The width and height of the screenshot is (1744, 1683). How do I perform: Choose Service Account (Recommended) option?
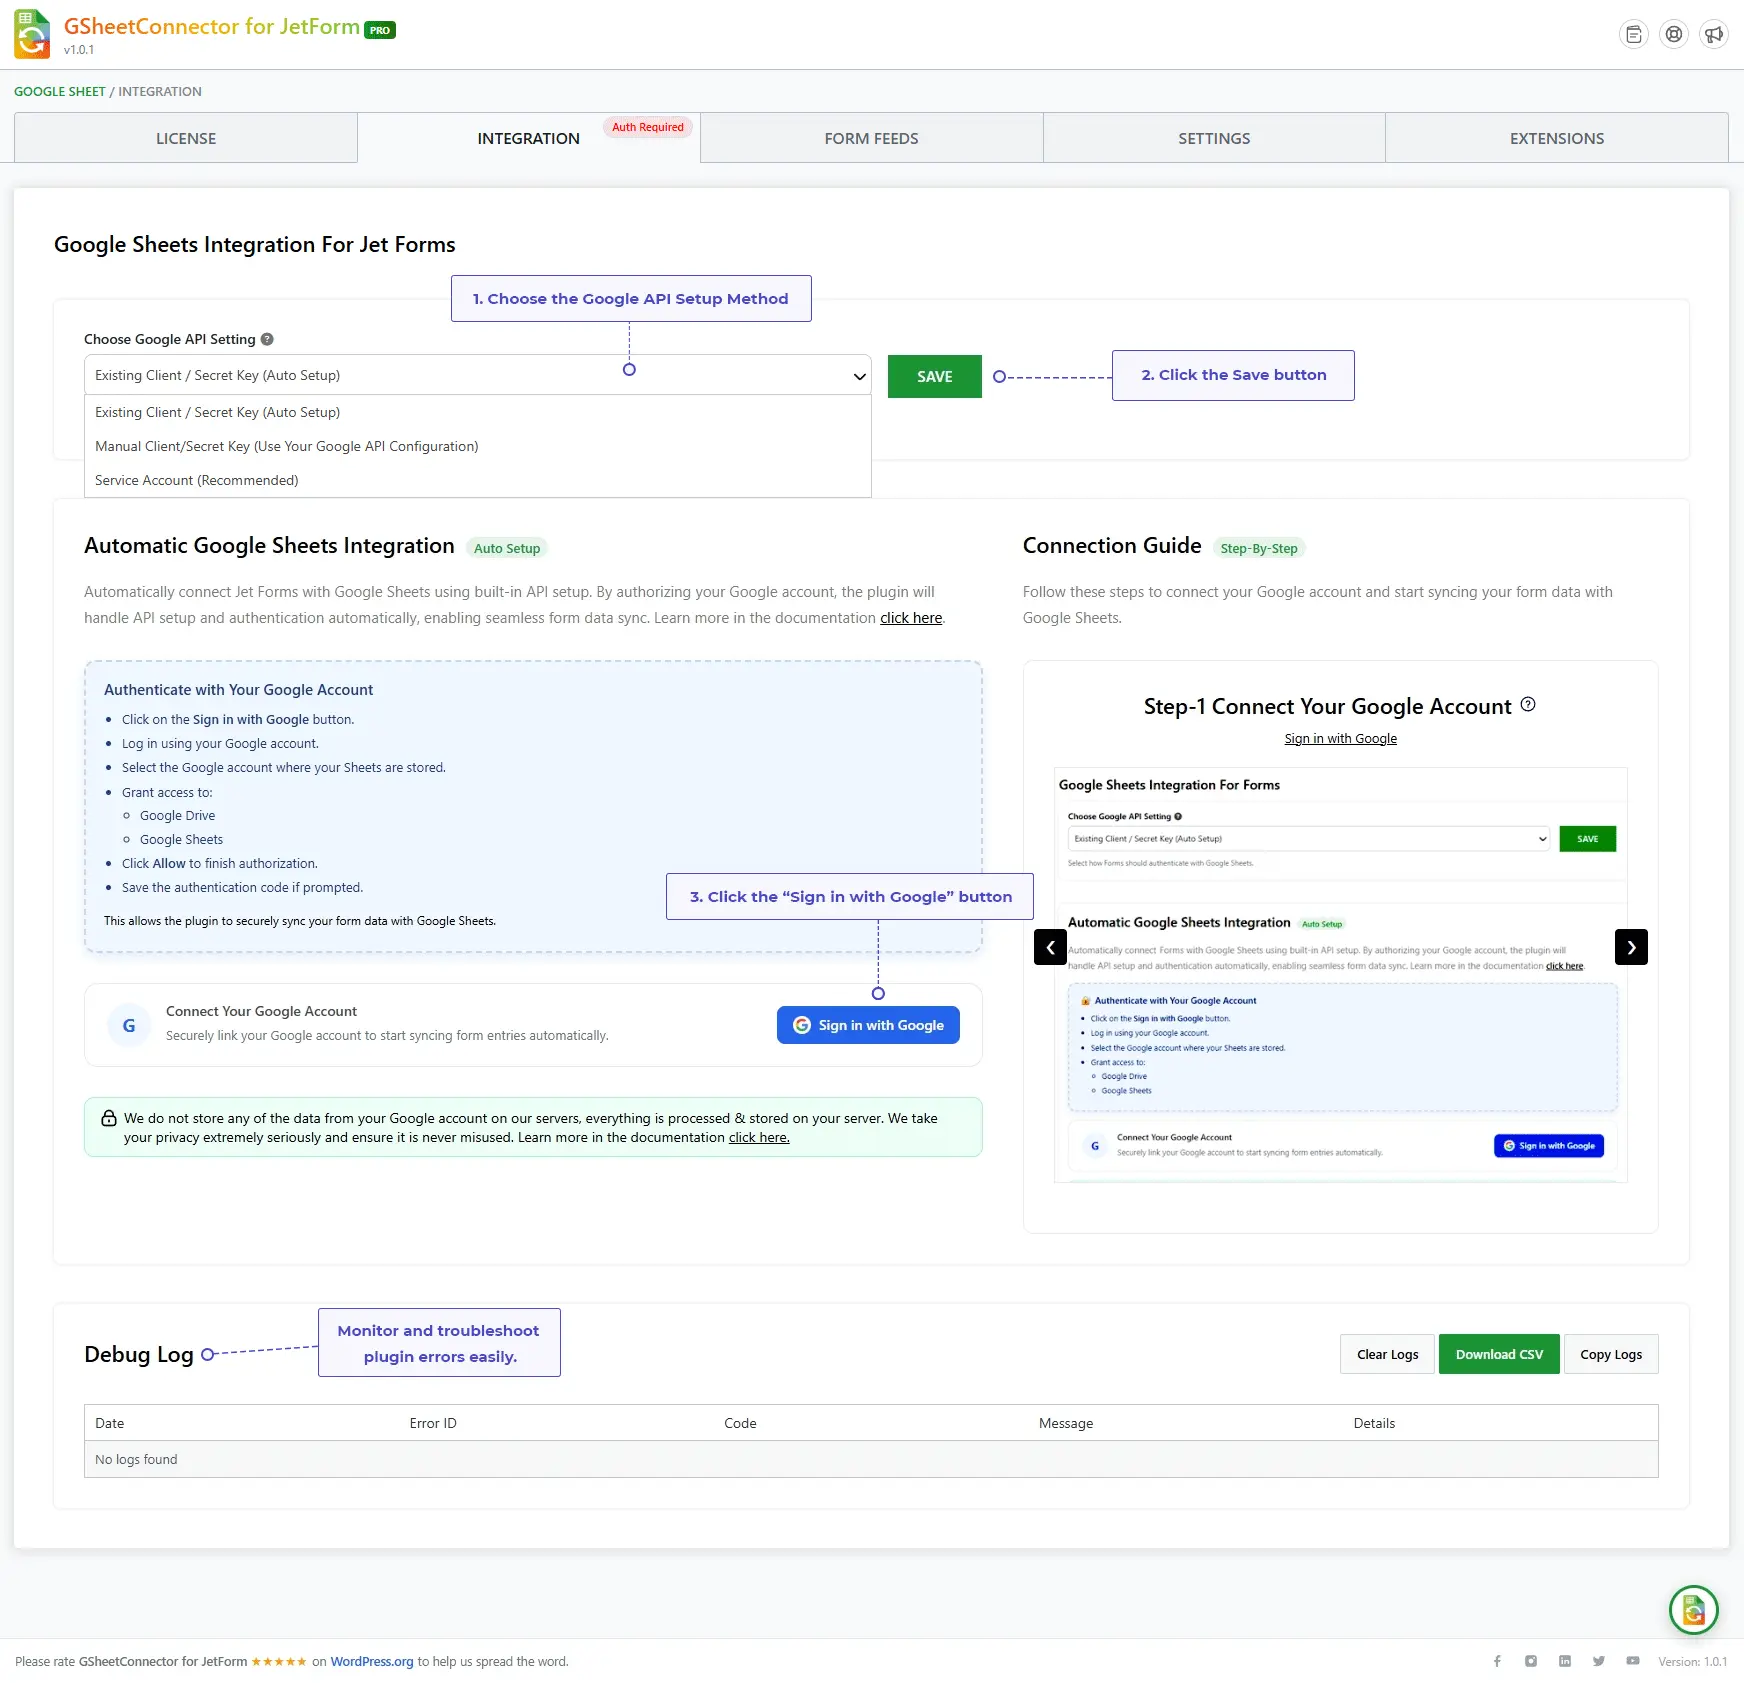(x=477, y=480)
